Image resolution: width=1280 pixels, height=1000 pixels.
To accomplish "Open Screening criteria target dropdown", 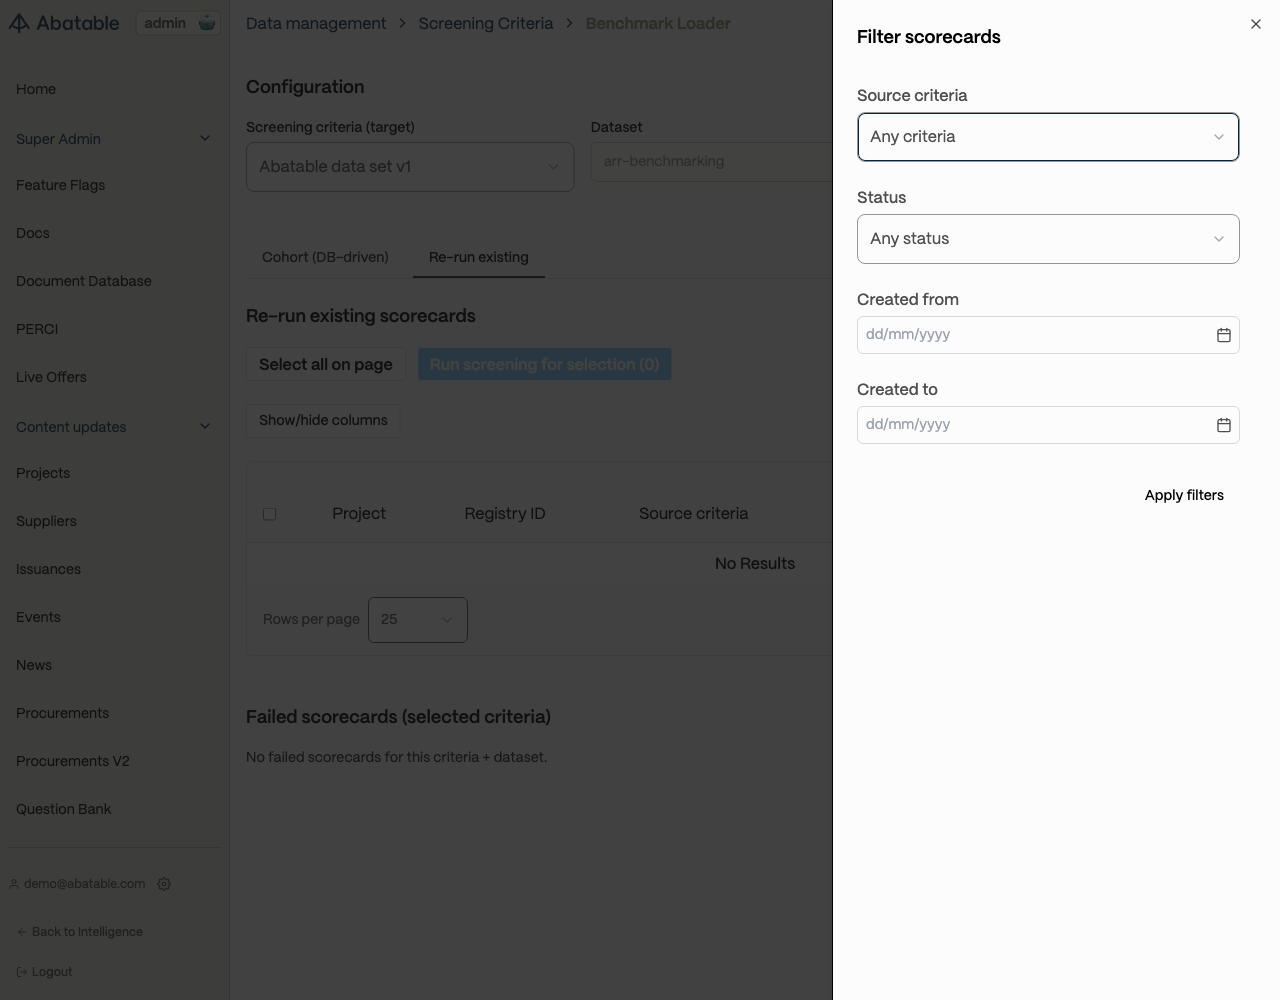I will point(410,167).
